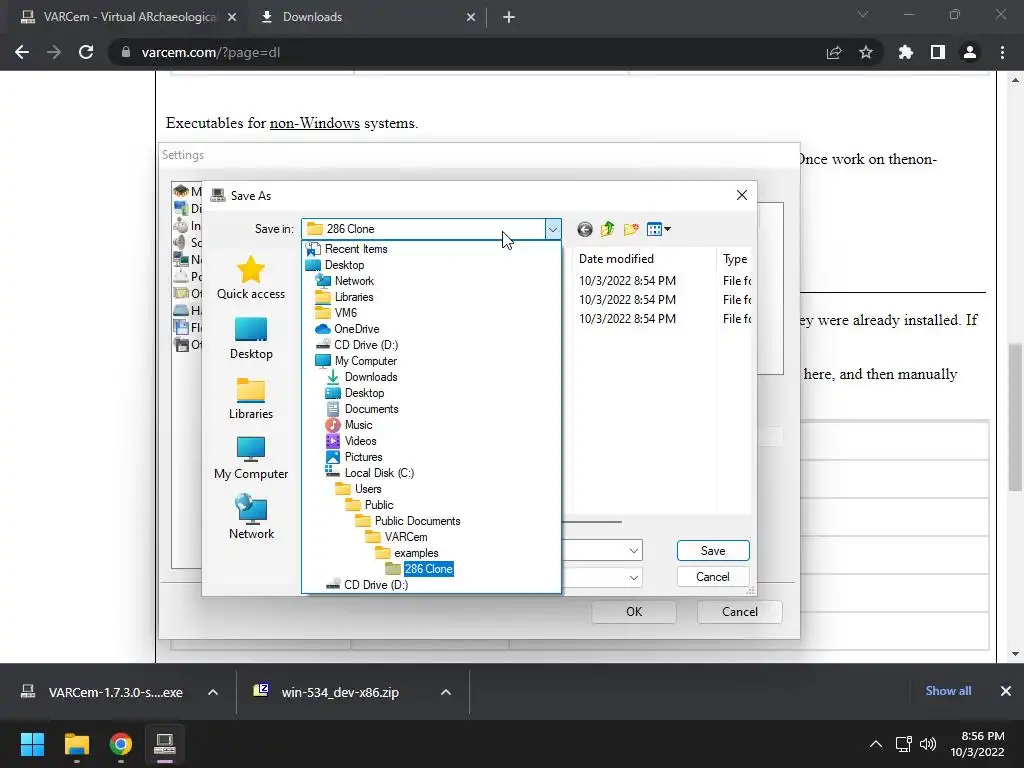Click Cancel in the Settings dialog
1024x768 pixels.
coord(739,612)
